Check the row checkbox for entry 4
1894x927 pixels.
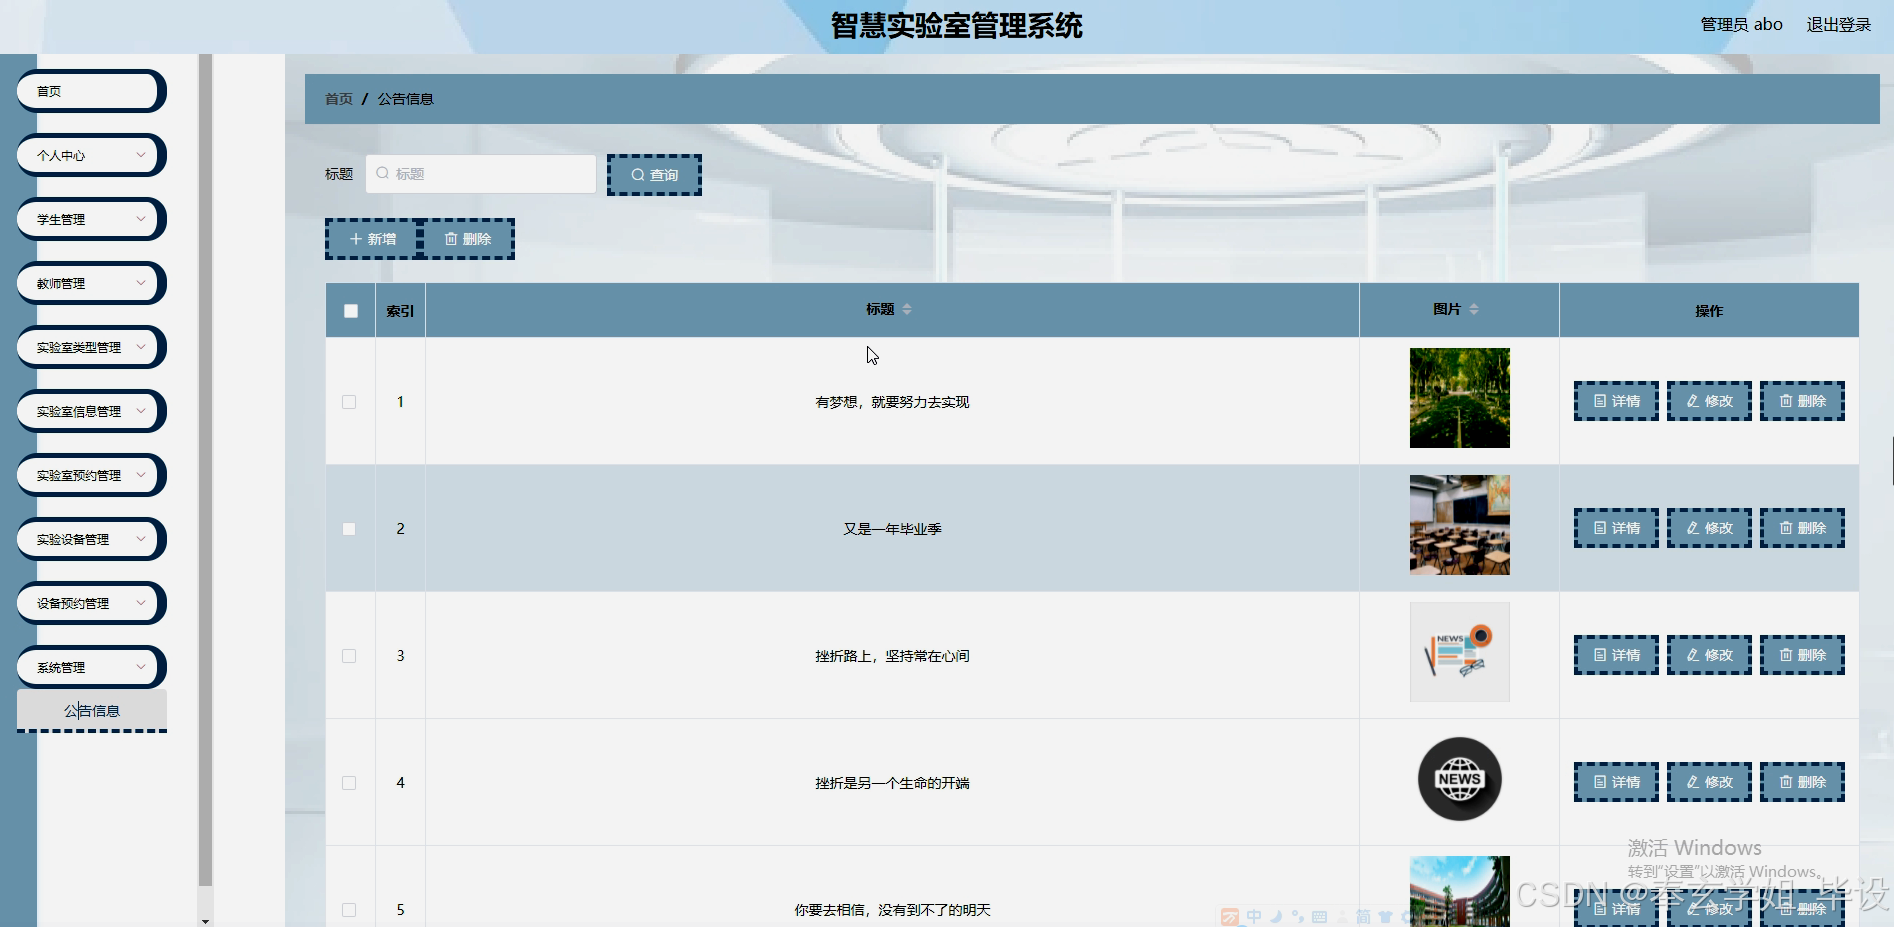pos(349,782)
